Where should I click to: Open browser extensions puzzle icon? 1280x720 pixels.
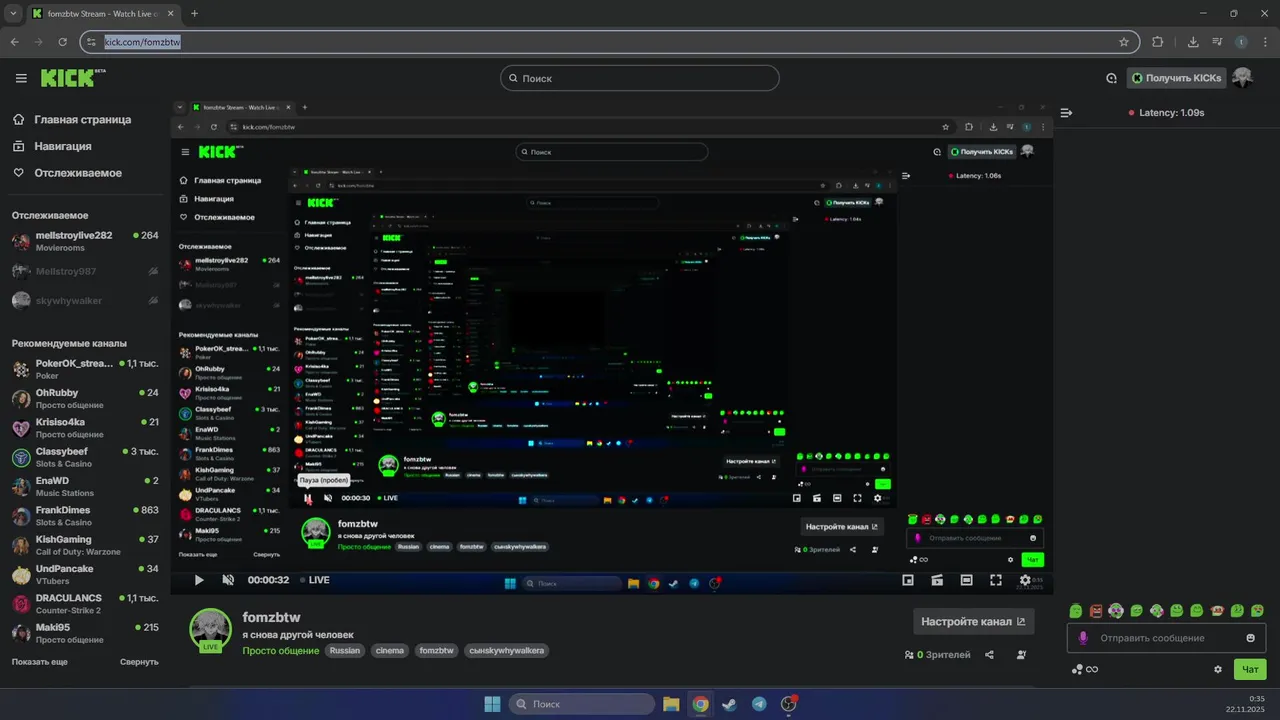click(1158, 42)
